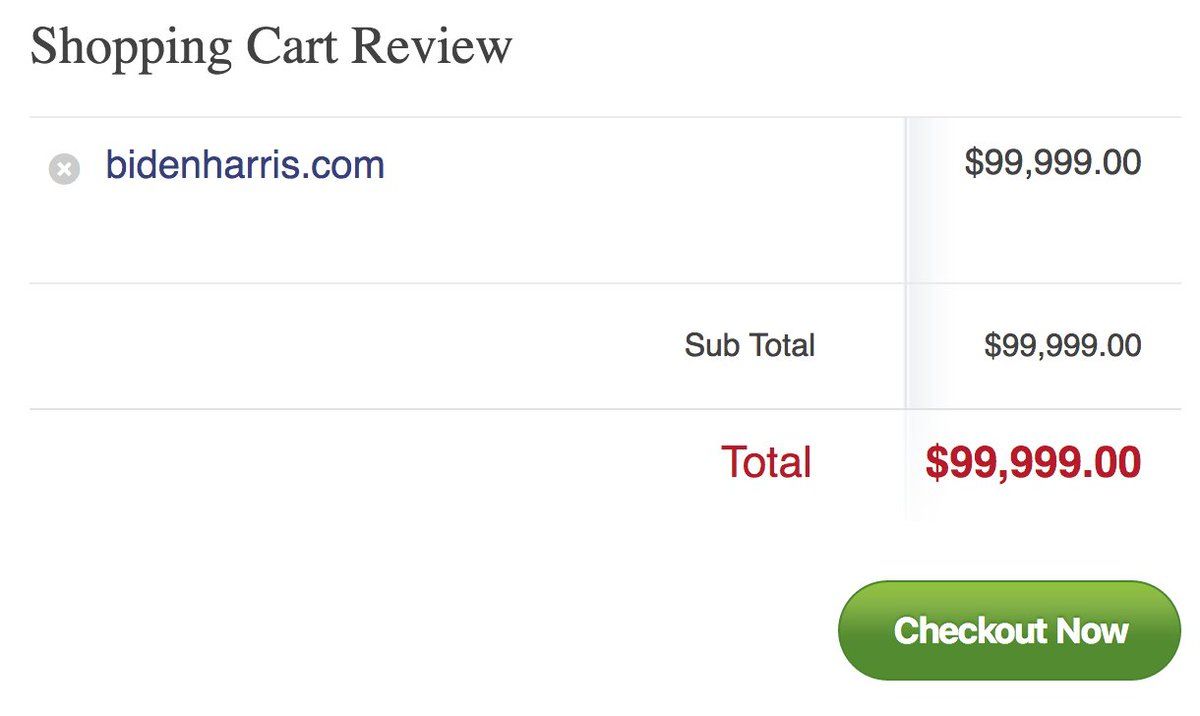Remove bidenharris.com from the cart
1200x716 pixels.
[x=64, y=169]
